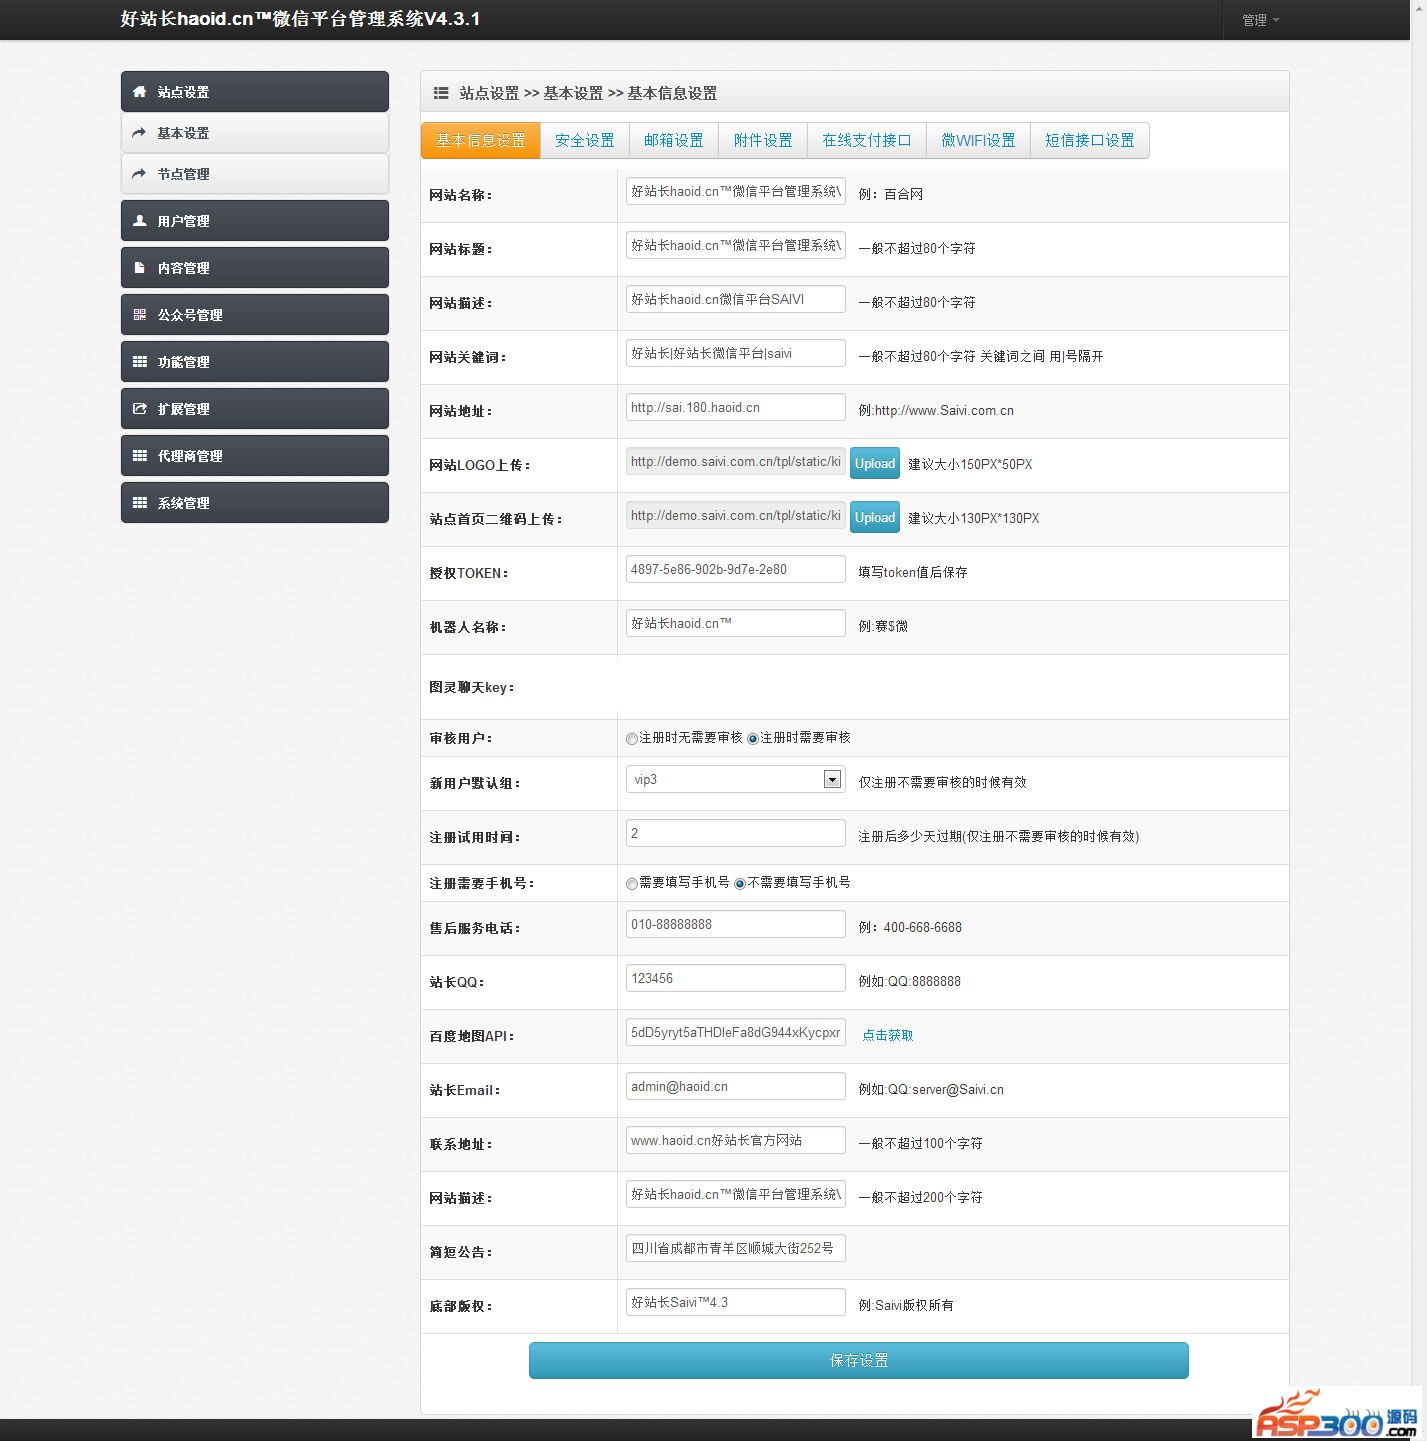Expand the 功能管理 sidebar section
The width and height of the screenshot is (1427, 1441).
[x=255, y=362]
